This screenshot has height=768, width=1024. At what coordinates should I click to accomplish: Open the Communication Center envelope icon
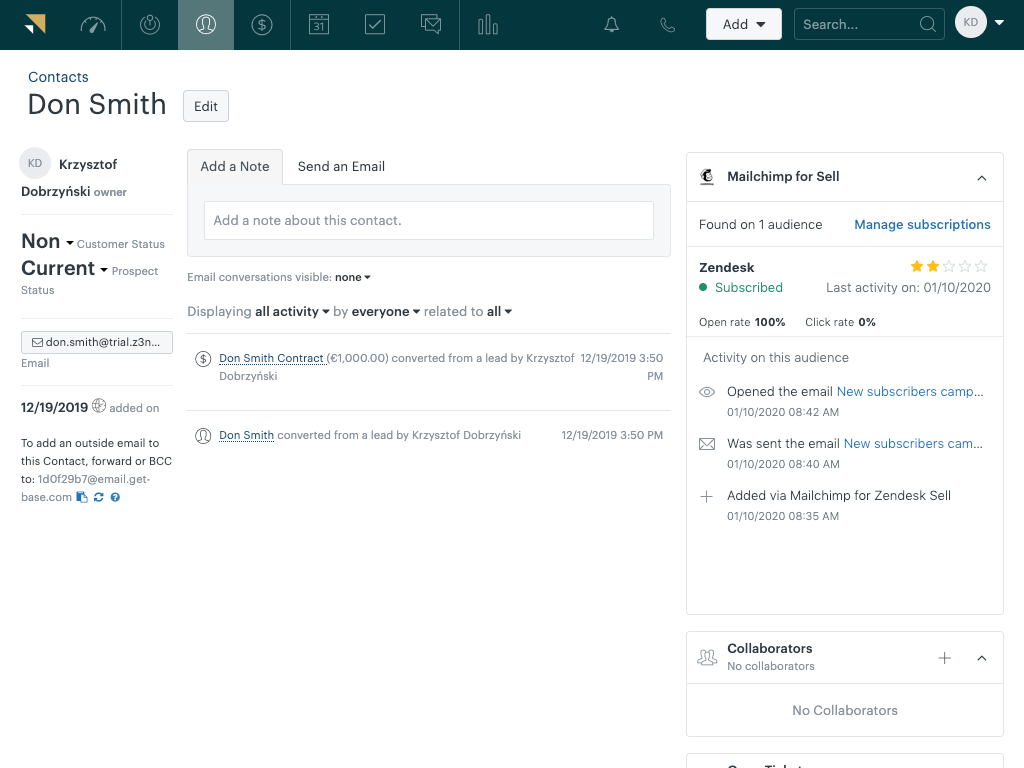coord(431,22)
